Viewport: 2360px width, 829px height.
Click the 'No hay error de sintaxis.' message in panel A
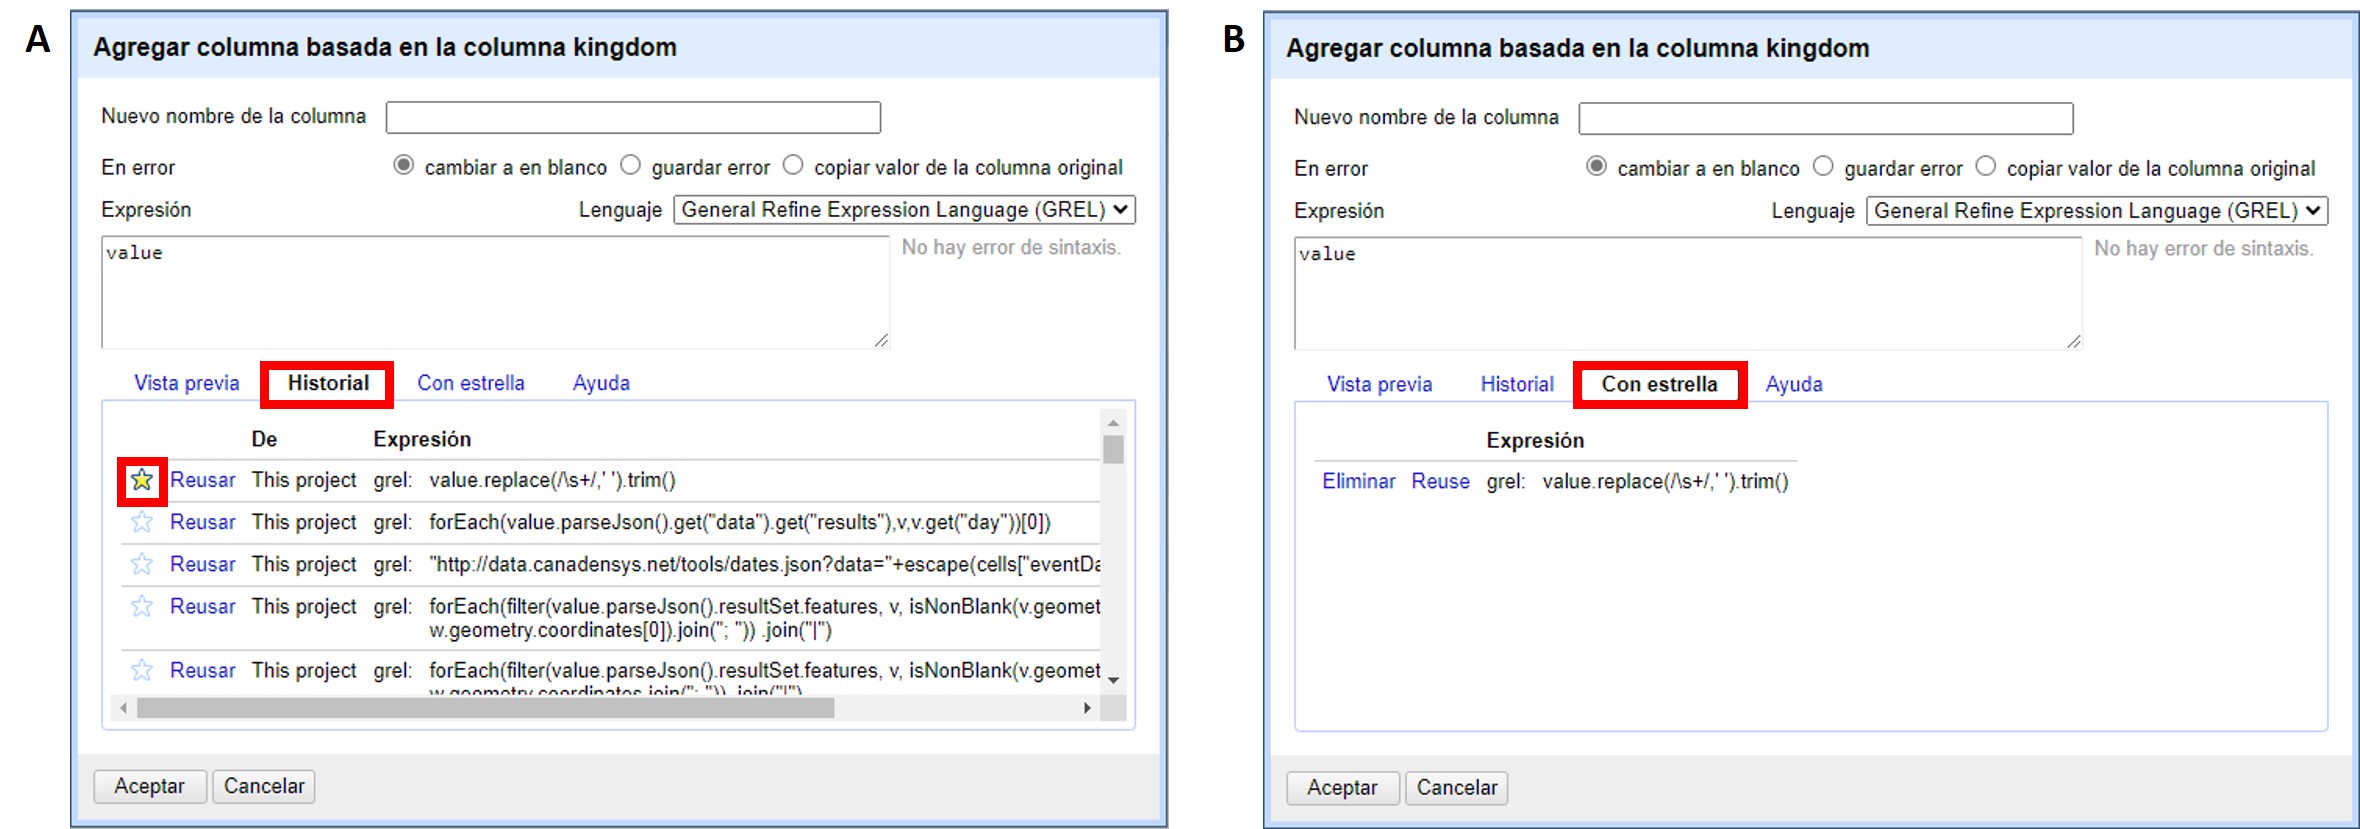tap(1011, 247)
